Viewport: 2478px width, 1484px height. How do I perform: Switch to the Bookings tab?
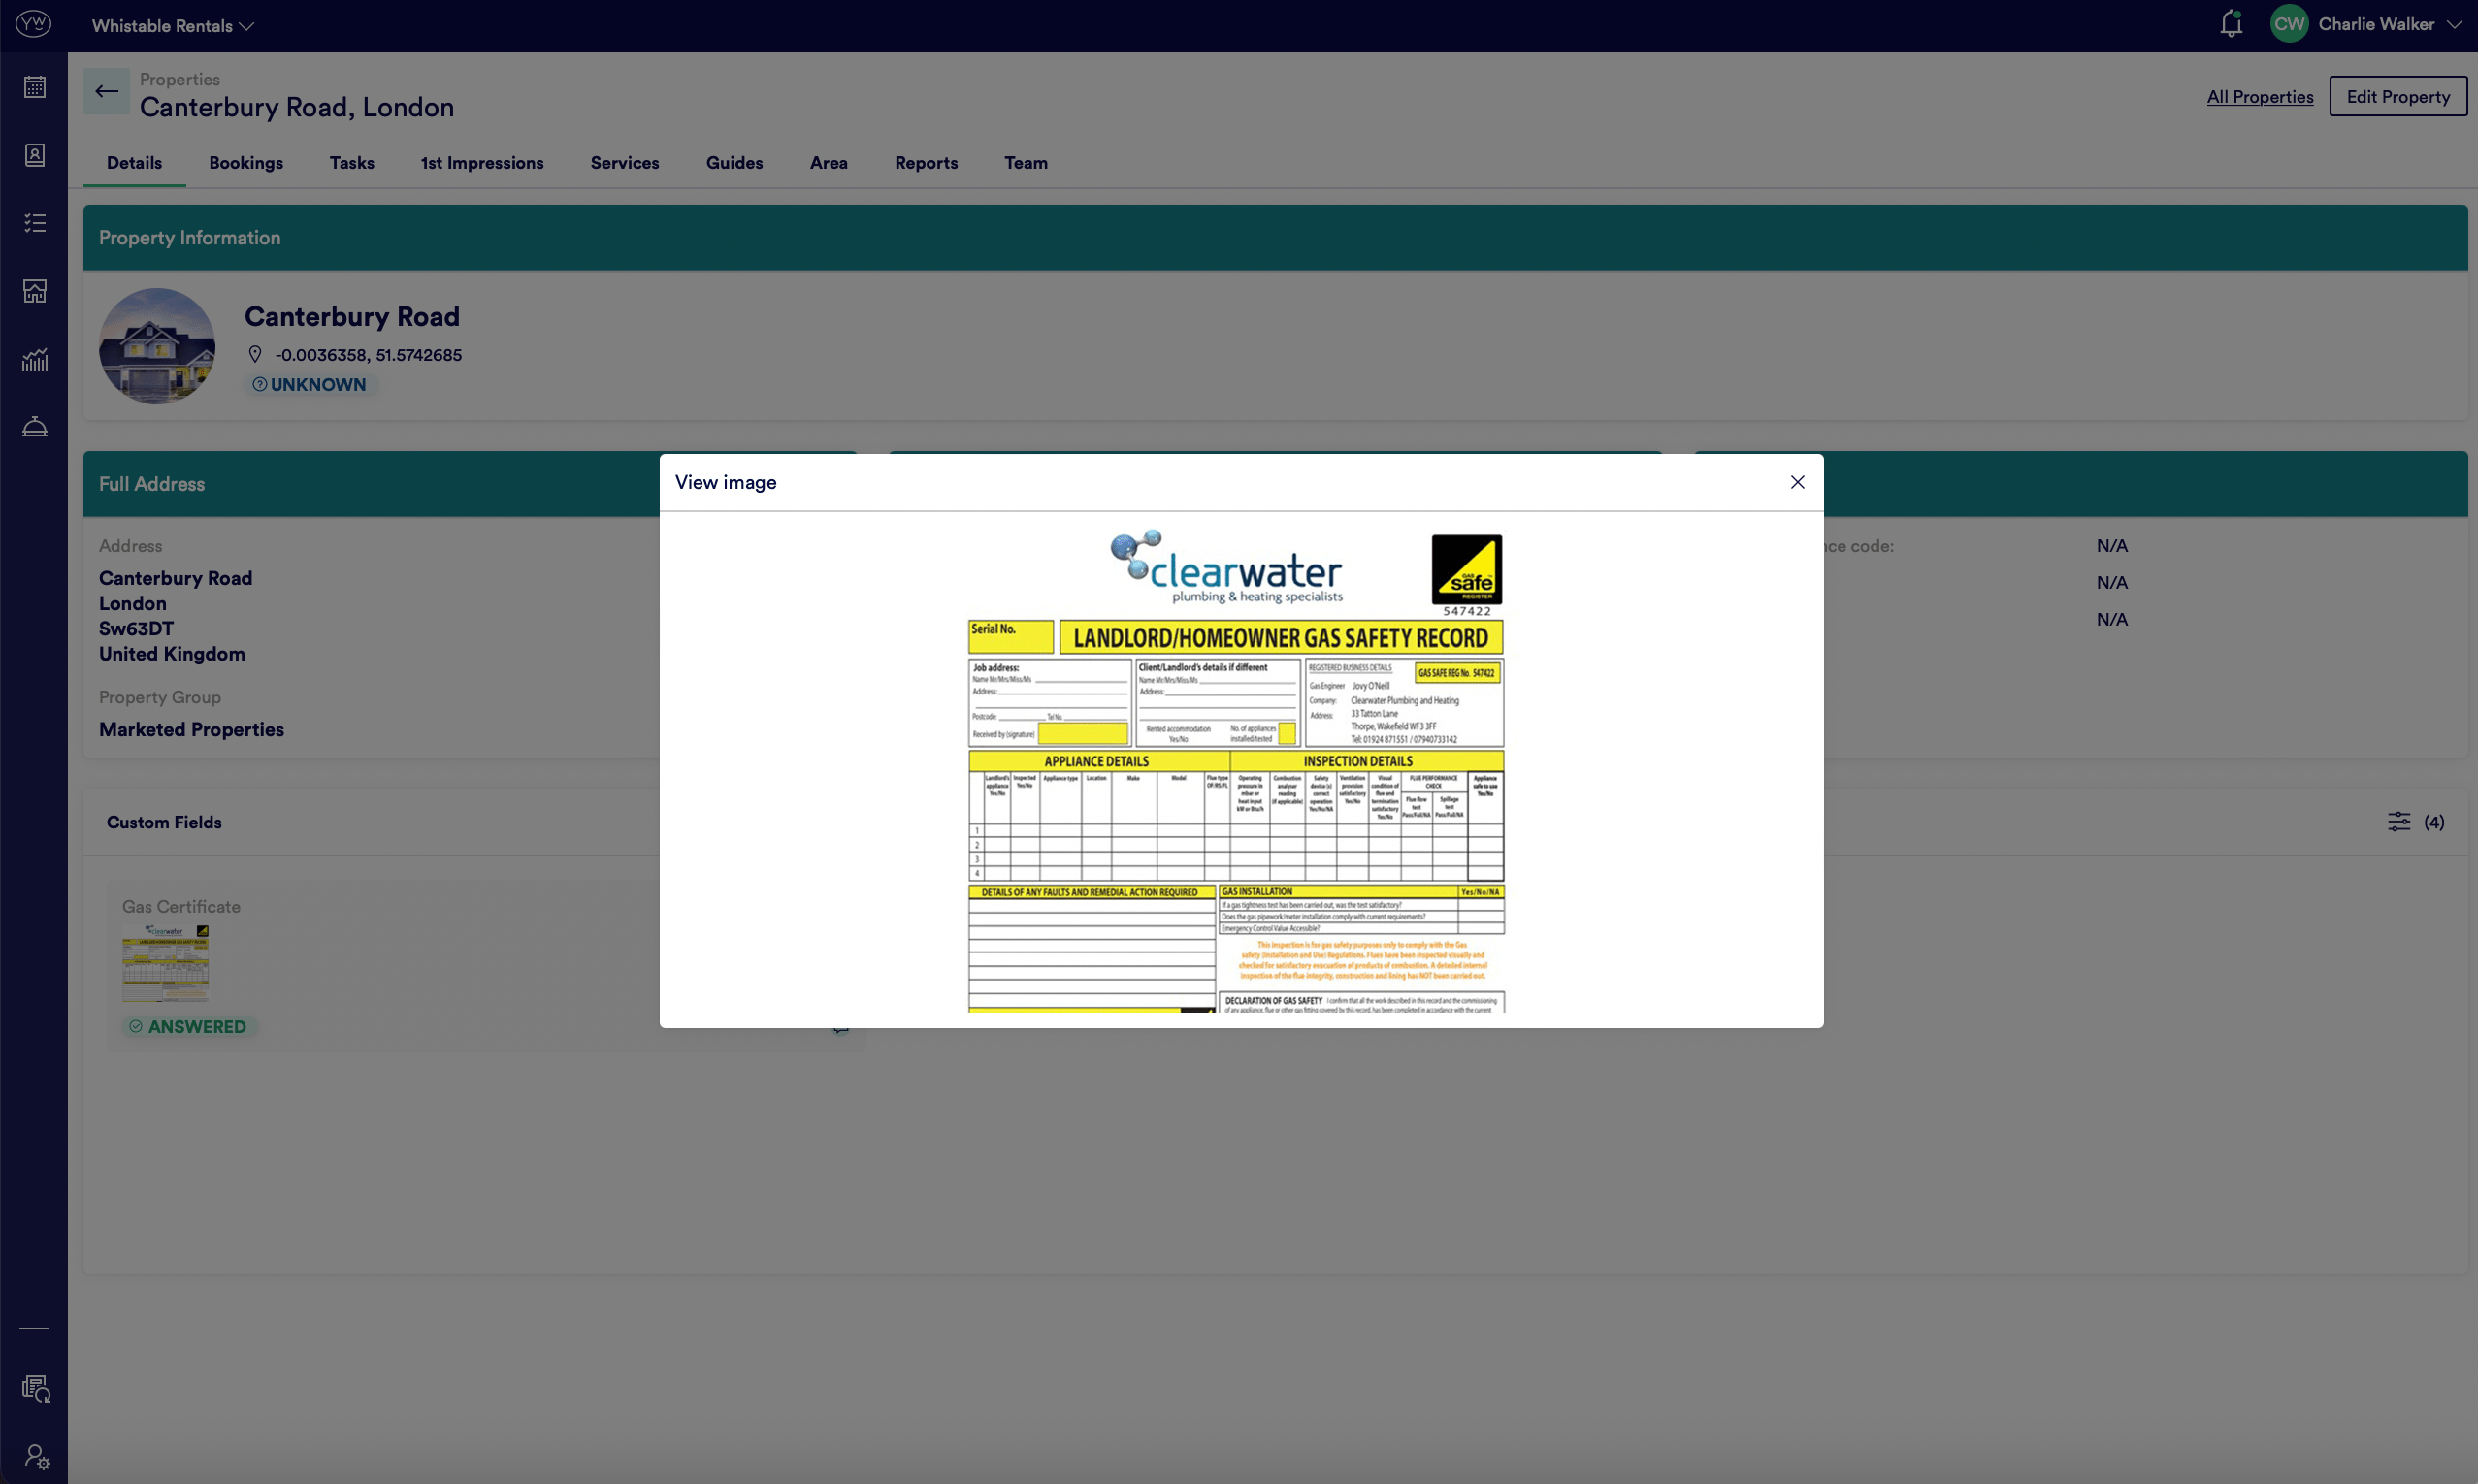[x=246, y=163]
